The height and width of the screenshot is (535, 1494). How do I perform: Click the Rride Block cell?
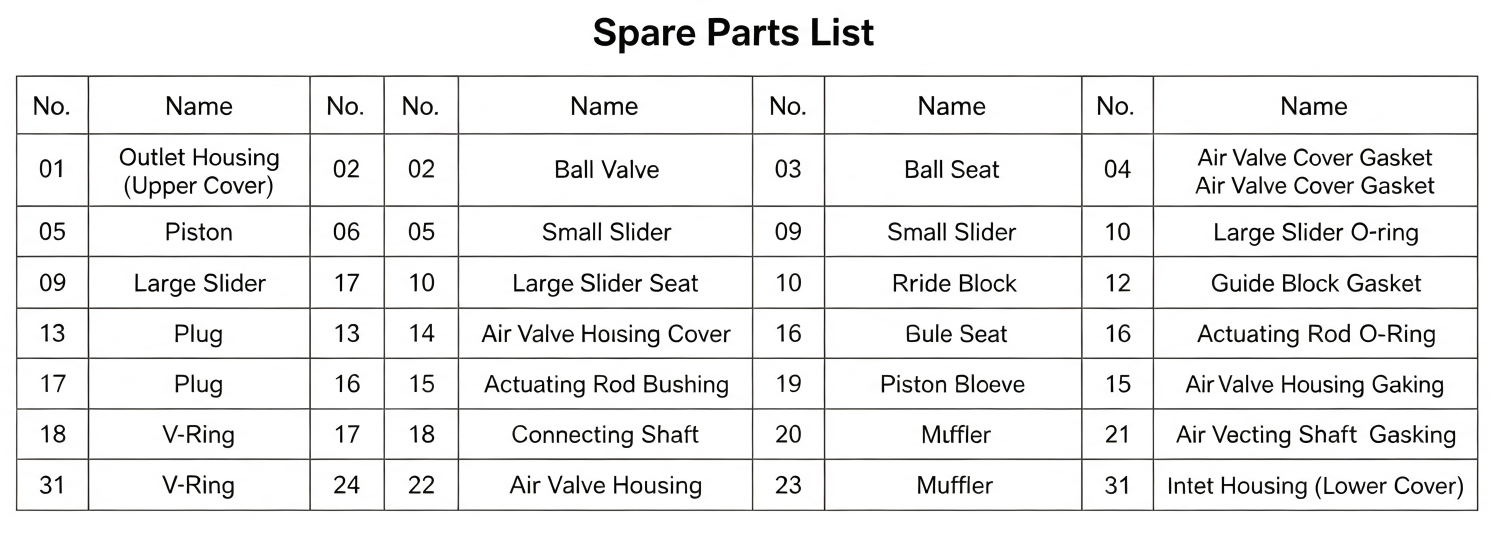[952, 283]
